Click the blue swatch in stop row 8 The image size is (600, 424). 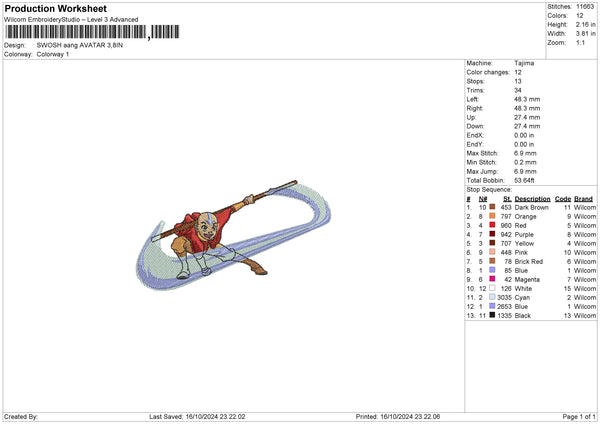click(x=492, y=270)
